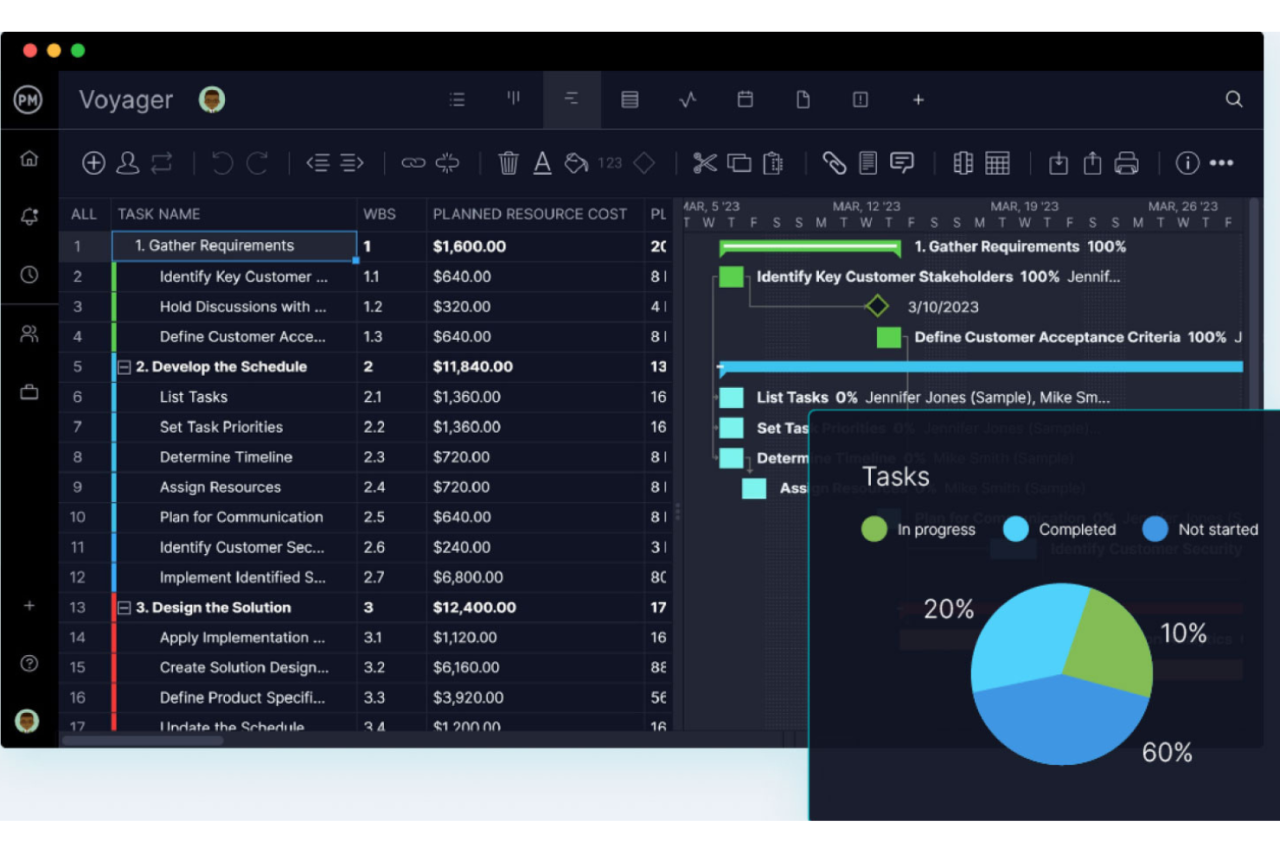Undo the last action
1280x853 pixels.
222,162
